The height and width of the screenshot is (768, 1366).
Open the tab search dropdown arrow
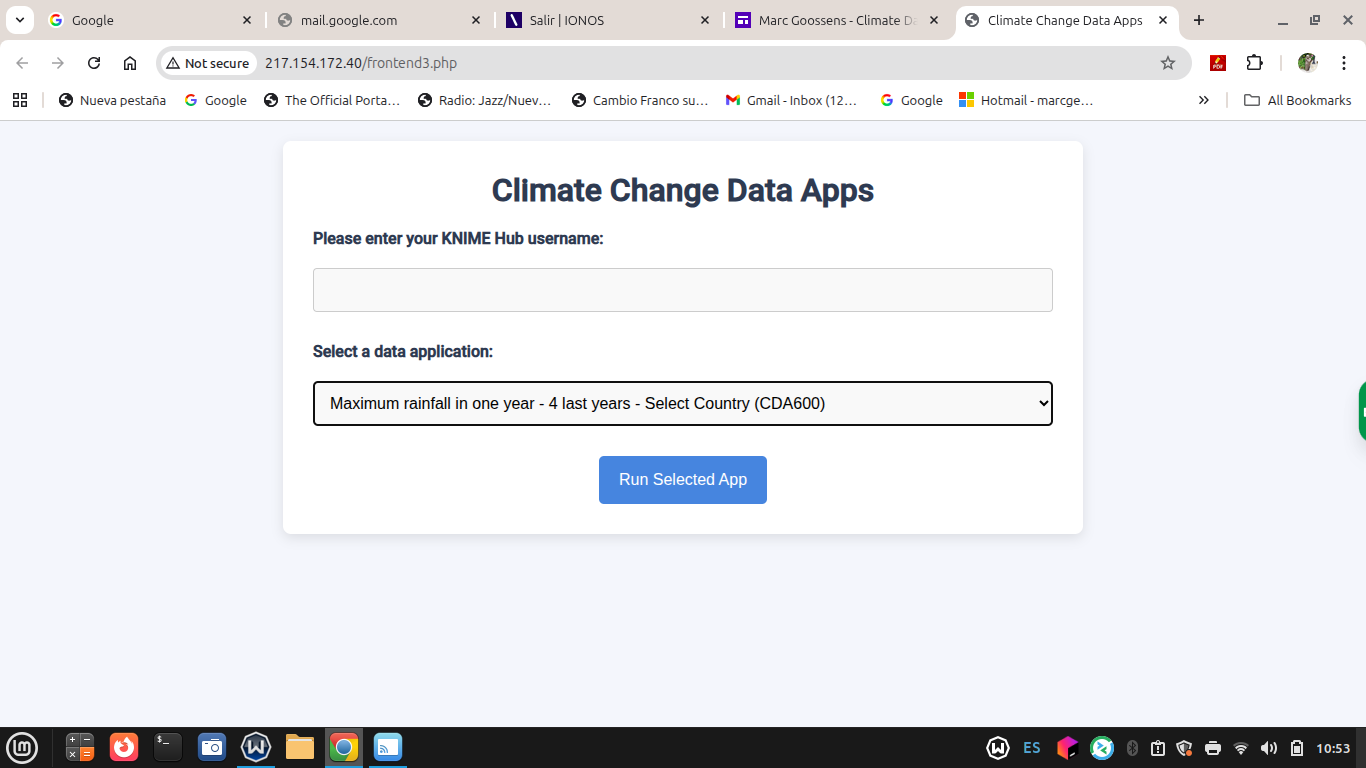[19, 20]
